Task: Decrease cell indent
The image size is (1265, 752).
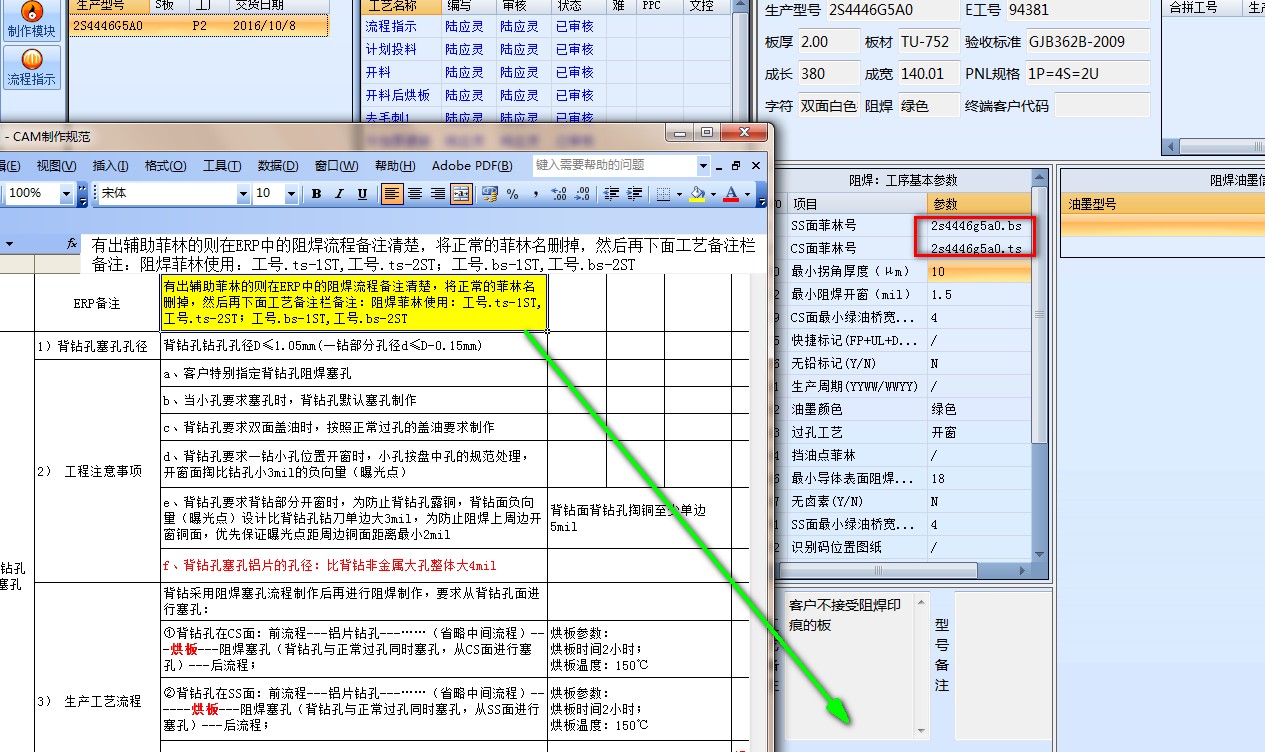Action: pyautogui.click(x=611, y=194)
